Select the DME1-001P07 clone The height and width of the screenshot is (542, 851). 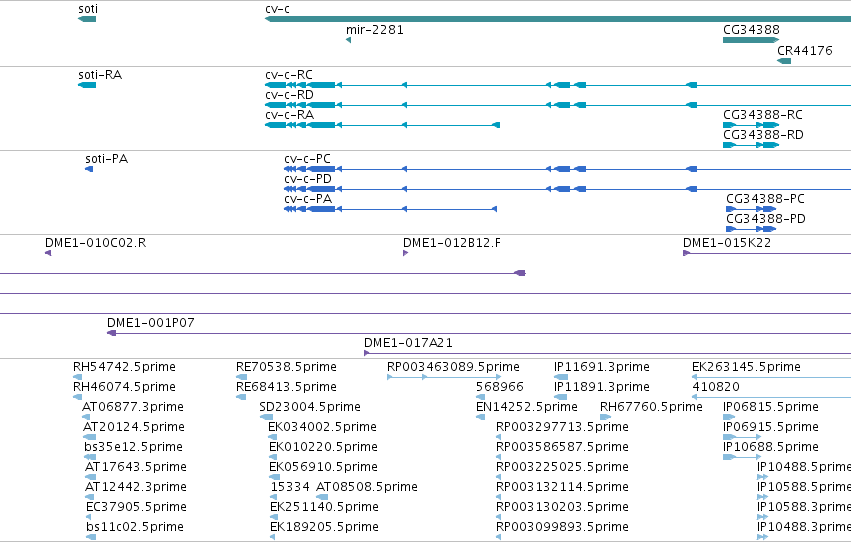479,334
